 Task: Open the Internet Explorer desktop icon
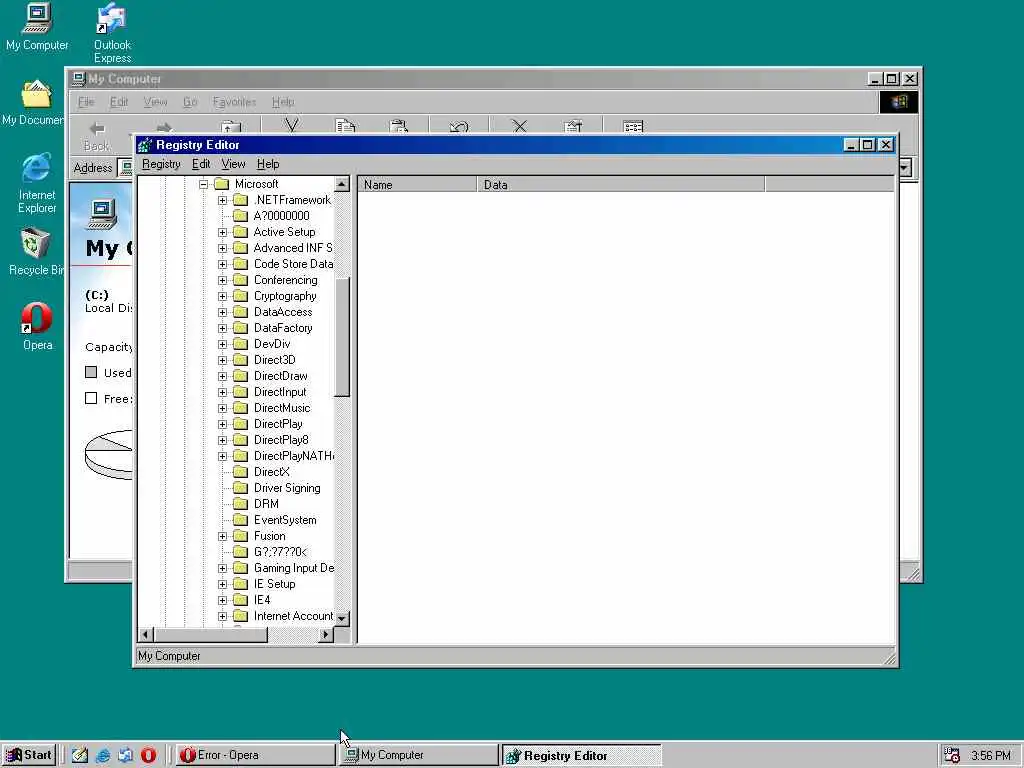pyautogui.click(x=37, y=184)
